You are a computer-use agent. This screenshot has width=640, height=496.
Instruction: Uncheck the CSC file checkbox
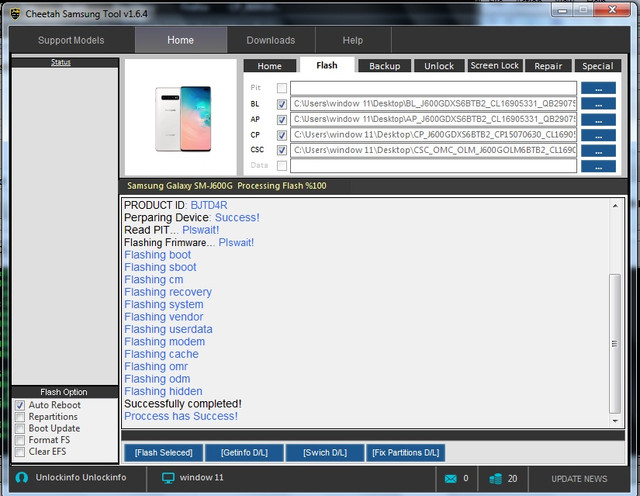282,150
